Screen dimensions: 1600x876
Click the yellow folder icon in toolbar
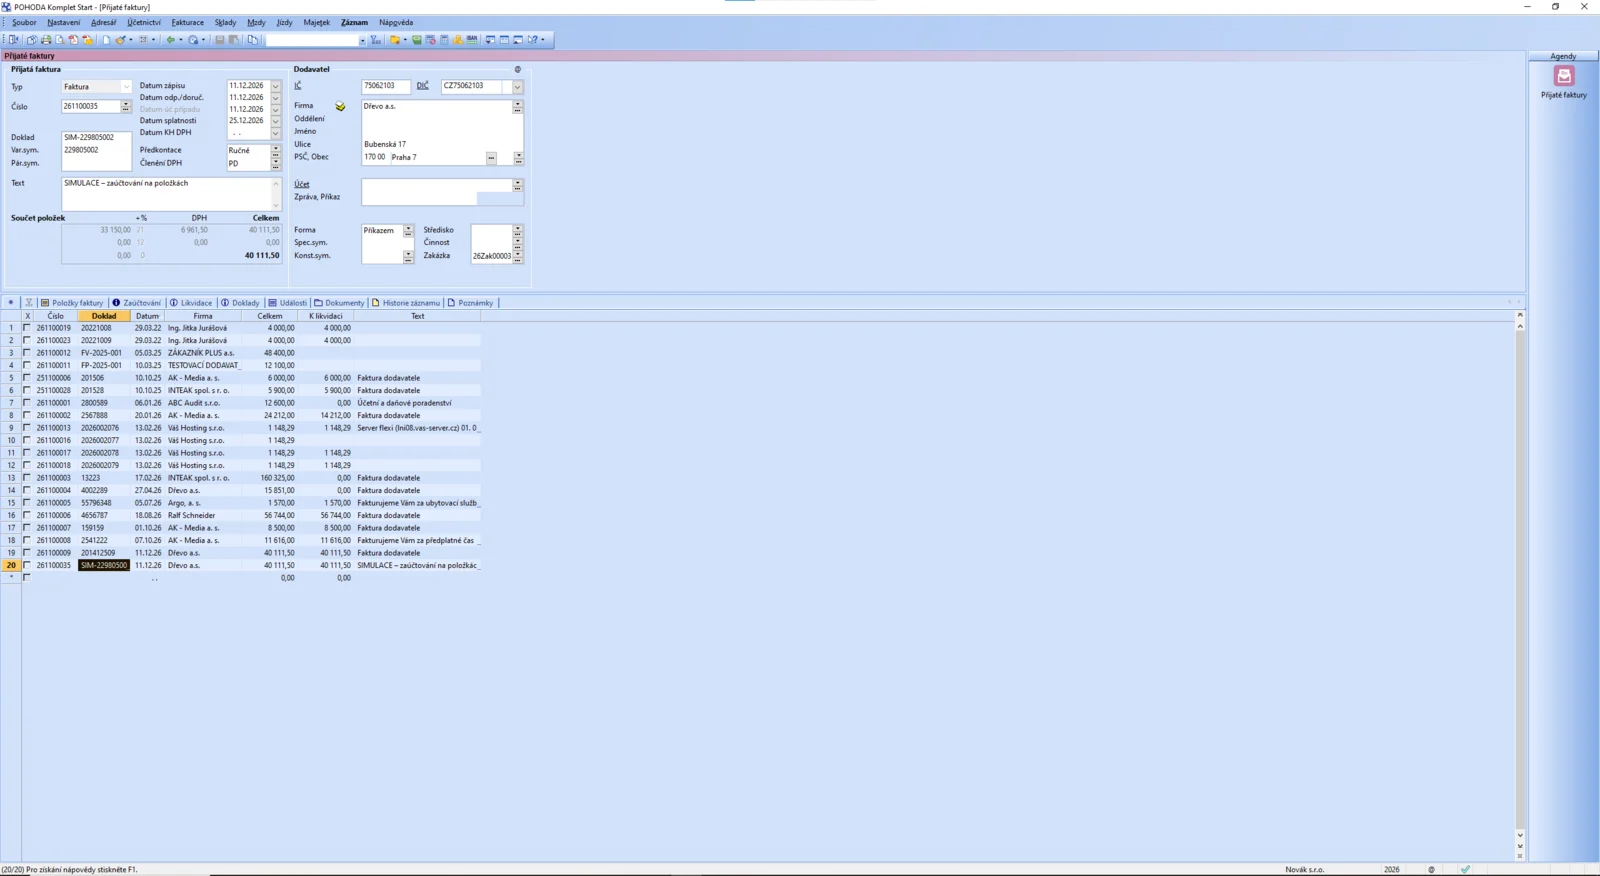coord(395,40)
